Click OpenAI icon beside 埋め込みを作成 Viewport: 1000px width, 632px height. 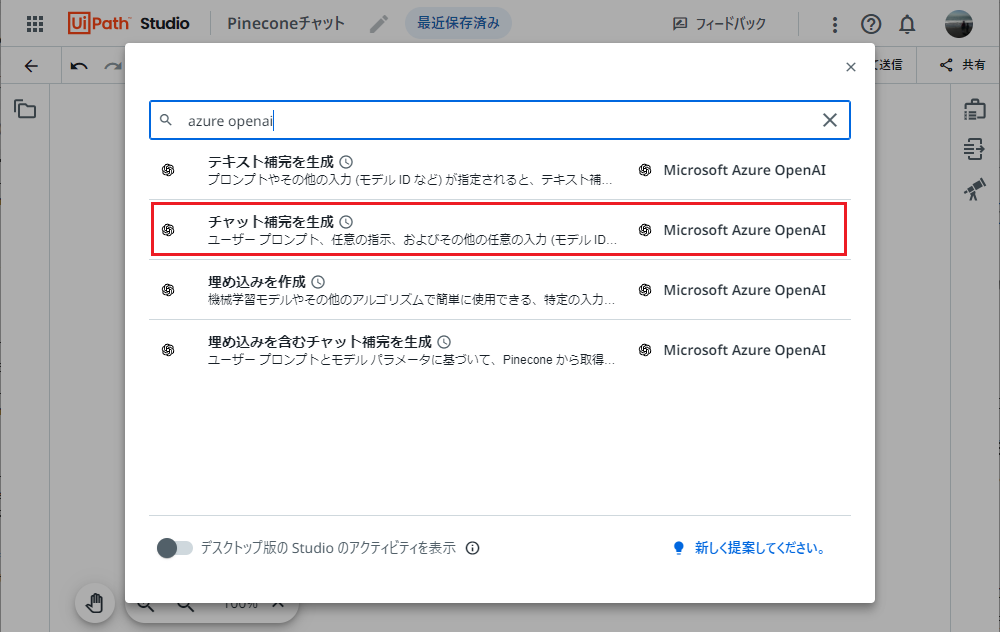(x=168, y=290)
